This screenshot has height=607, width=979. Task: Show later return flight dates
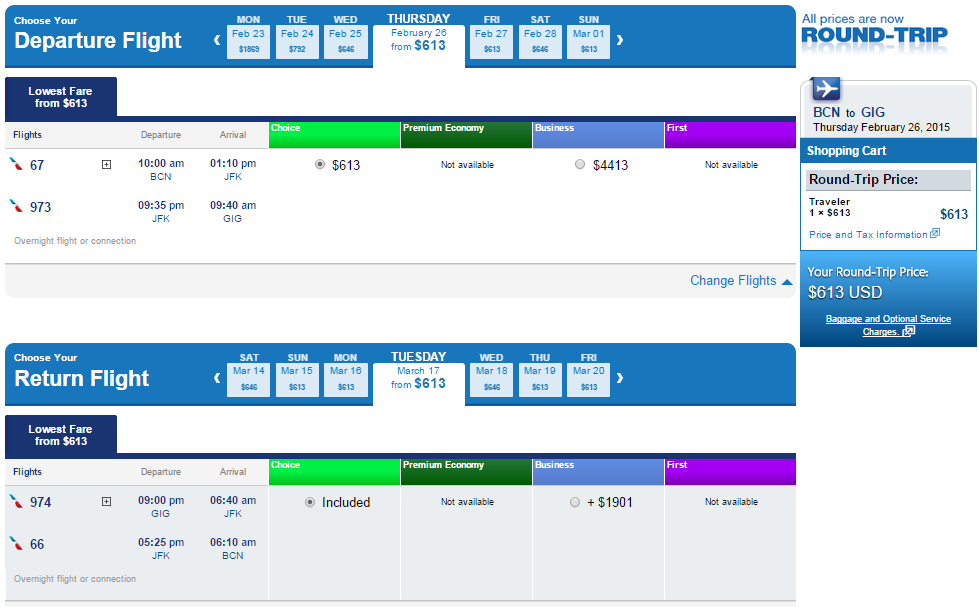[x=619, y=378]
